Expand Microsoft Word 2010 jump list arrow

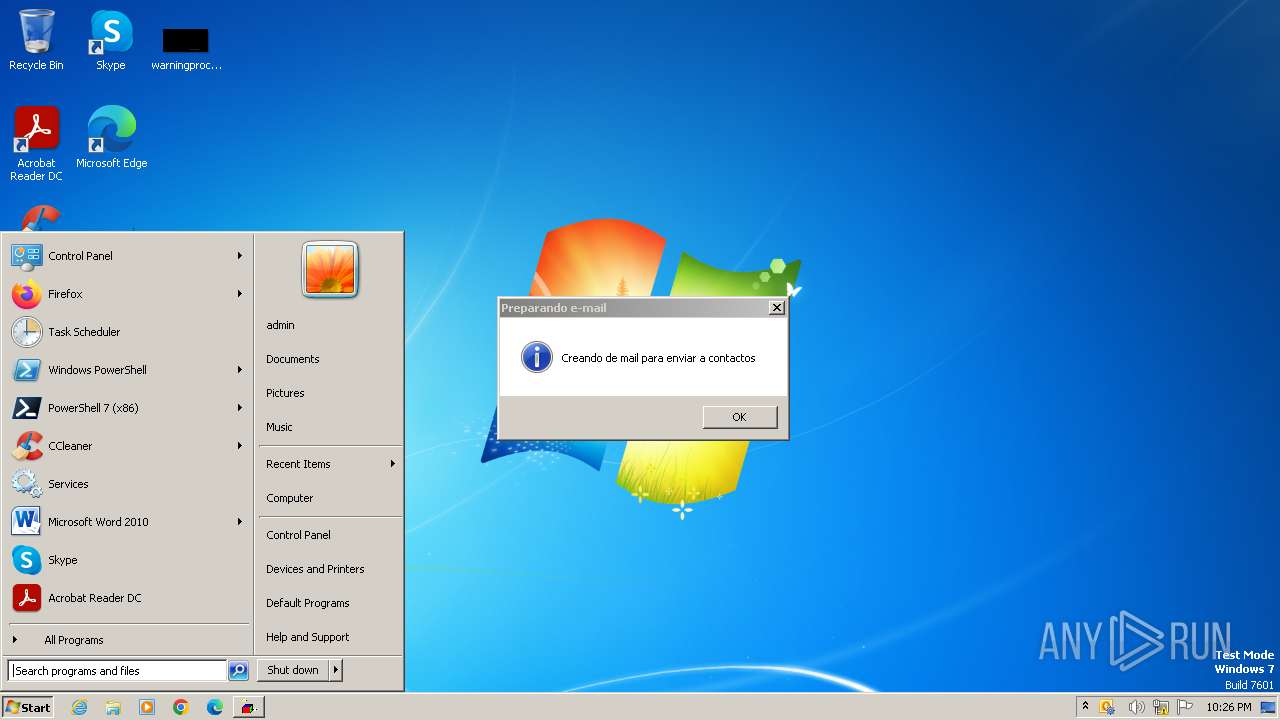[240, 522]
